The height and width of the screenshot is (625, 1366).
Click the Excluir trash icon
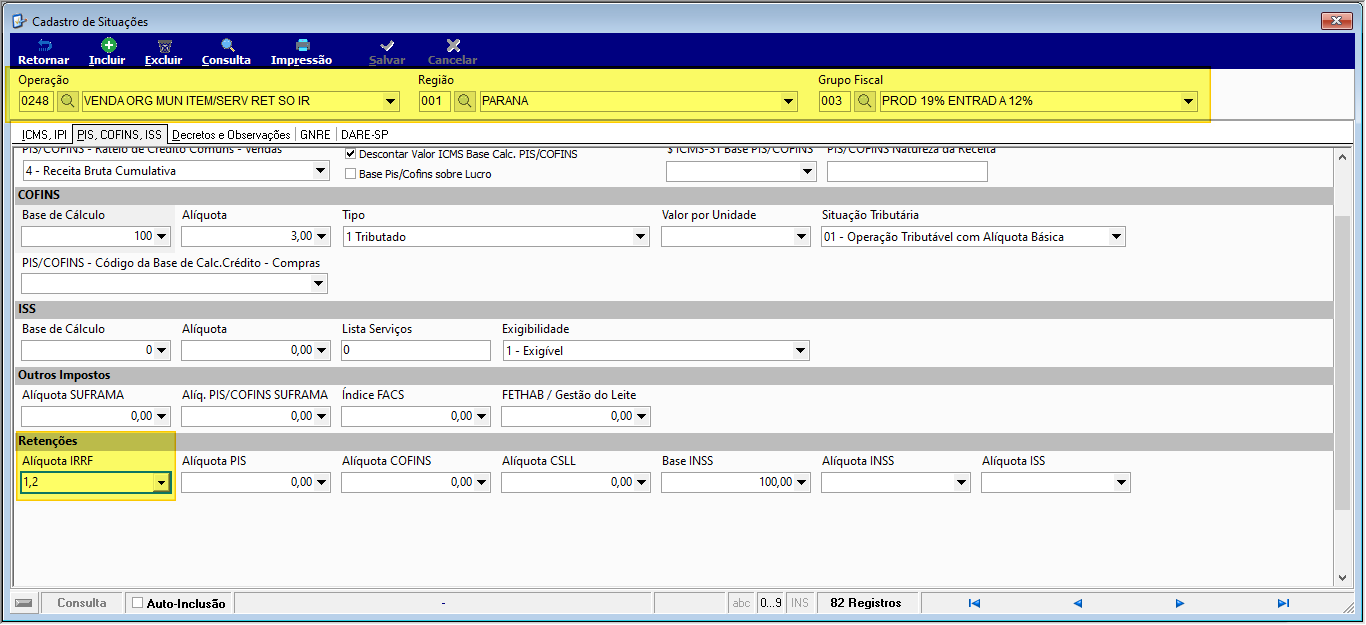click(x=164, y=45)
